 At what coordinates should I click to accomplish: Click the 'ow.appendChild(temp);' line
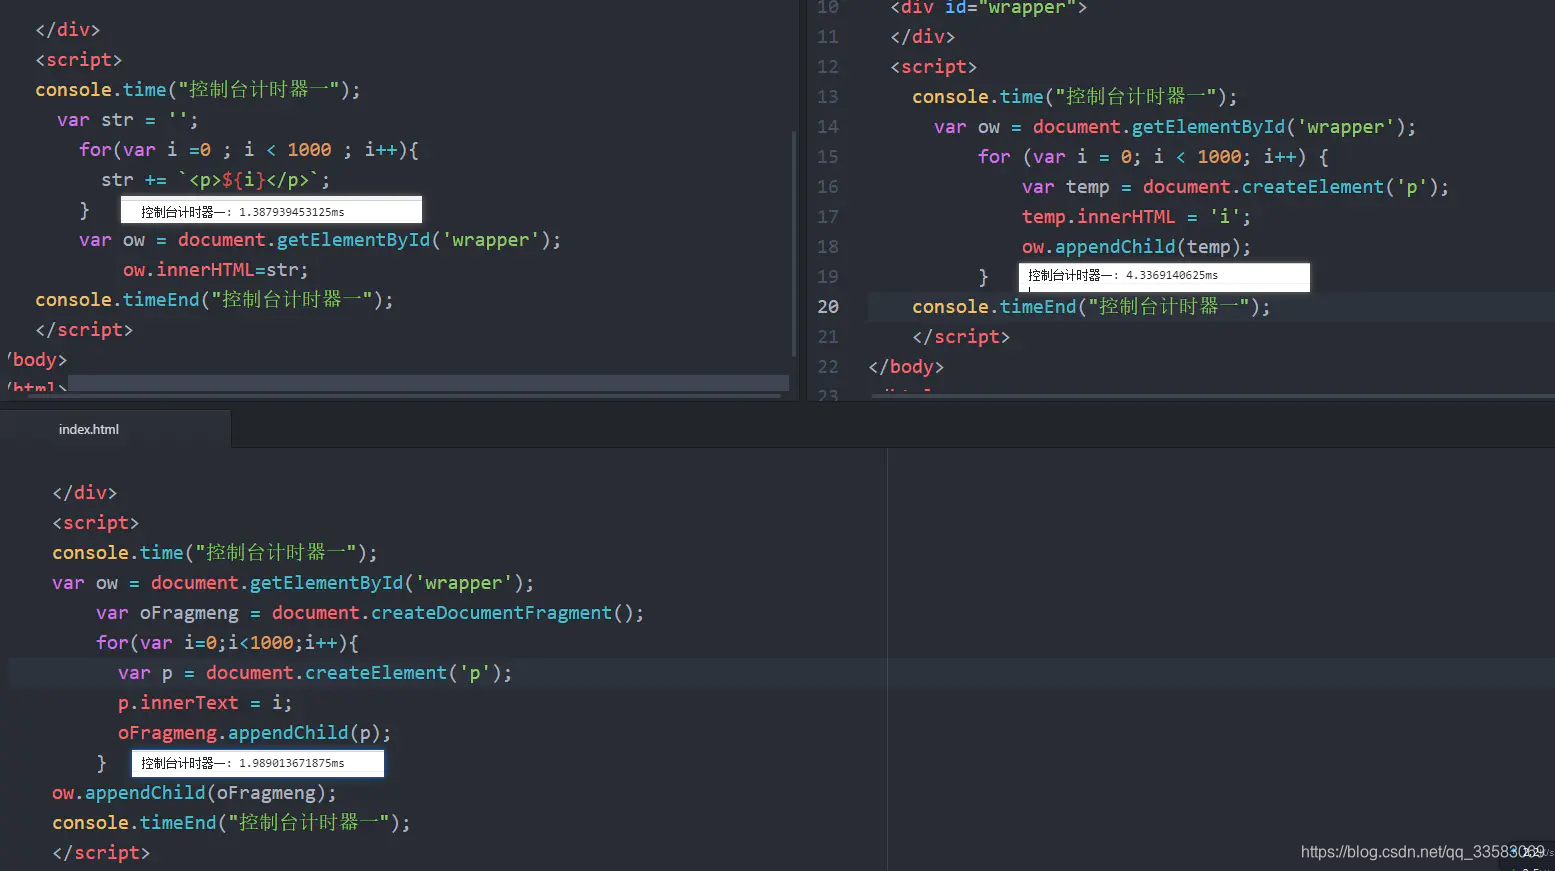[1136, 247]
